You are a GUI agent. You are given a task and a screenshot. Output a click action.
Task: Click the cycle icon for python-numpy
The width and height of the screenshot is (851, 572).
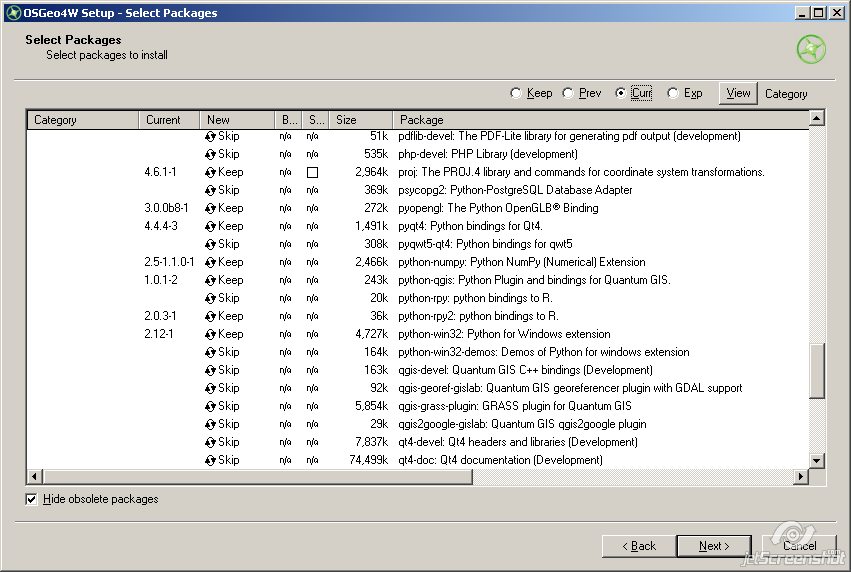pos(211,262)
